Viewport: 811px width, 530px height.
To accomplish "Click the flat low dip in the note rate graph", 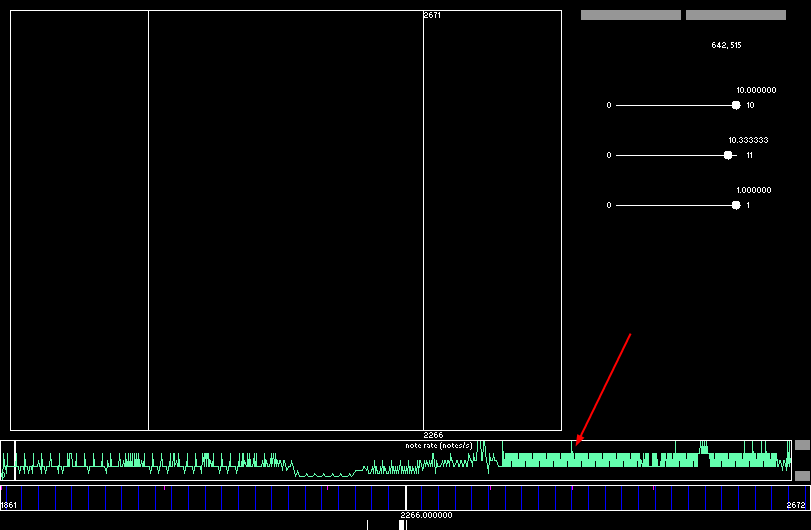I will click(x=326, y=474).
